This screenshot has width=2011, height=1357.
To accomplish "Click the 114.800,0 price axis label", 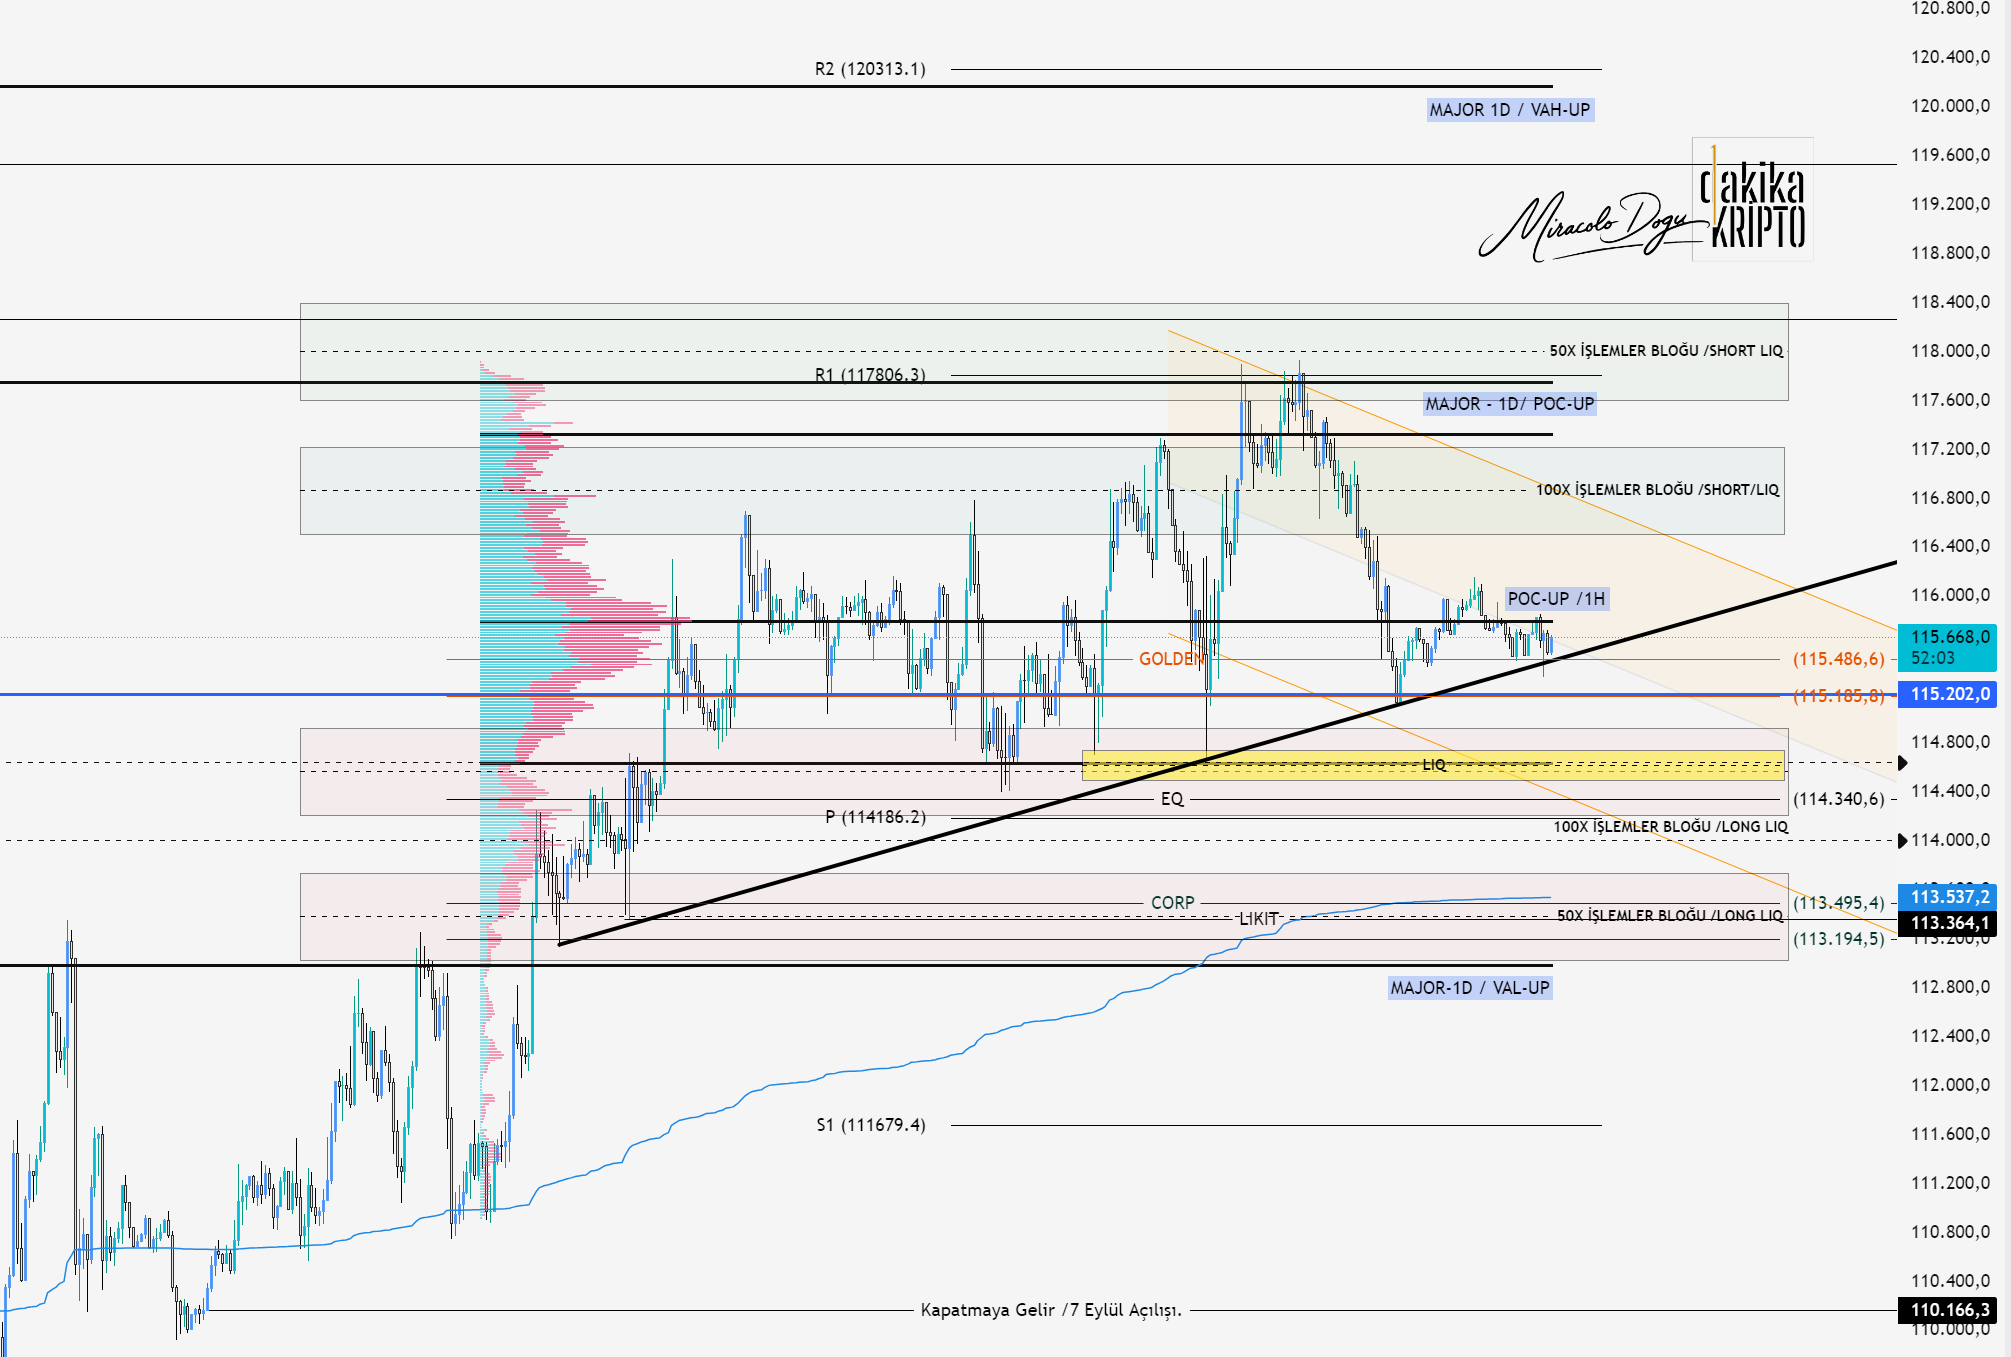I will point(1950,742).
